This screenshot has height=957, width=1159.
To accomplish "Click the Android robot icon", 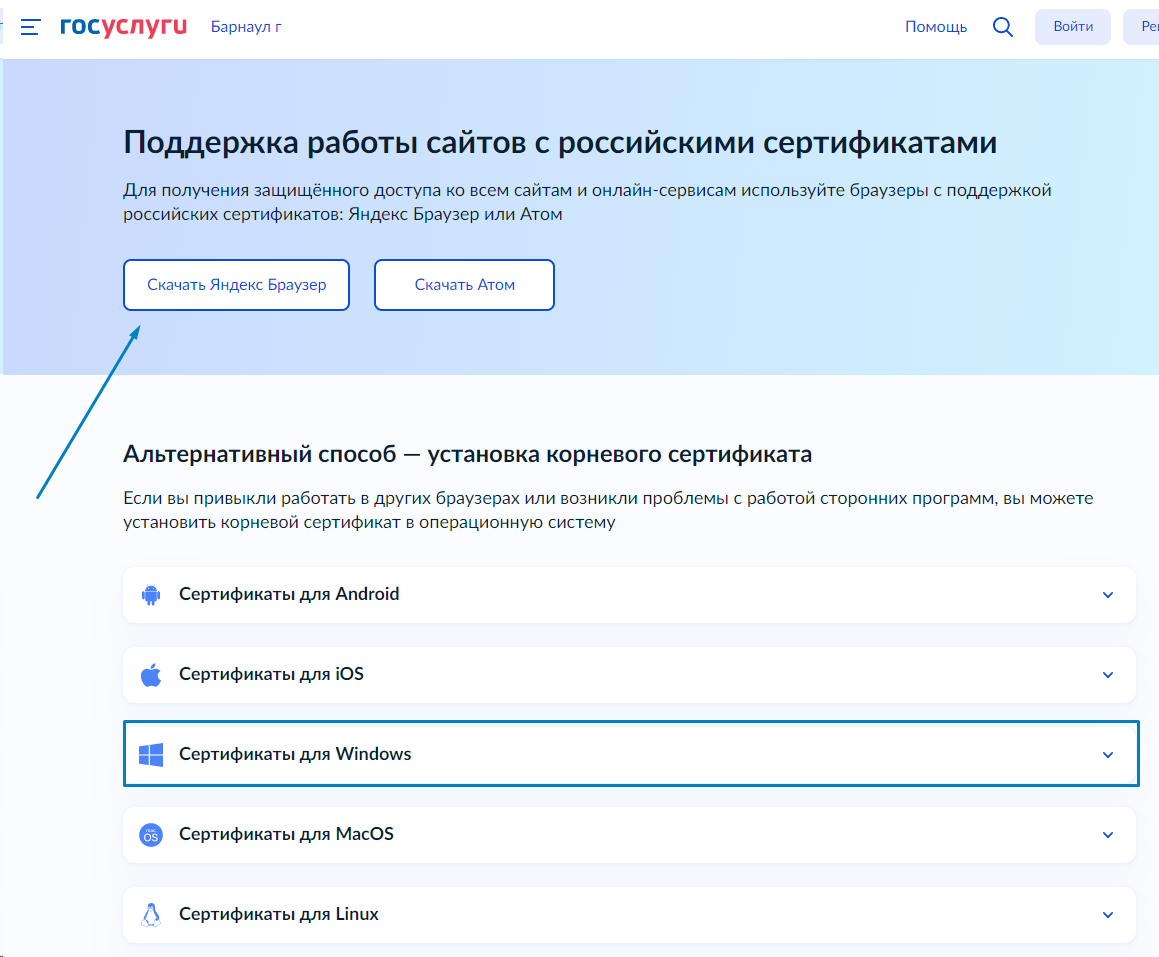I will coord(151,595).
